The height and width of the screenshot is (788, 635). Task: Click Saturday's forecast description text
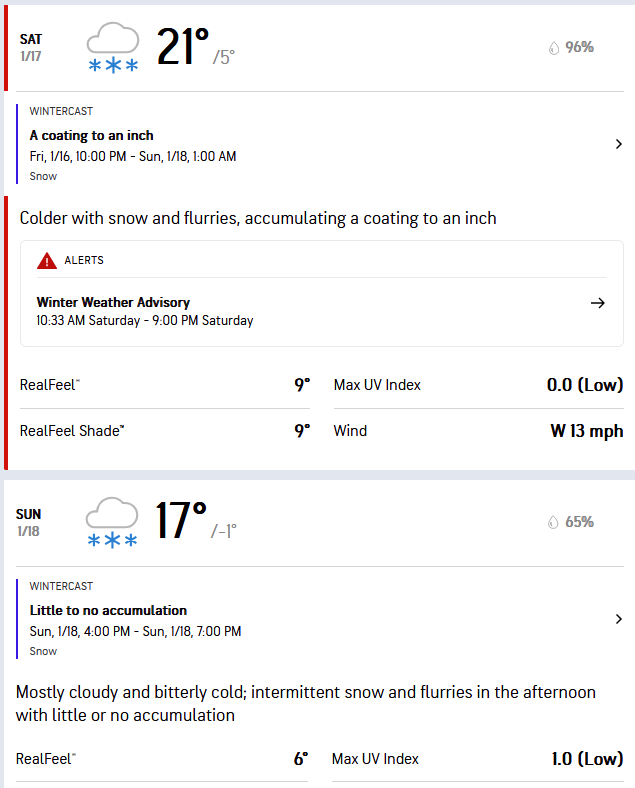(x=258, y=218)
